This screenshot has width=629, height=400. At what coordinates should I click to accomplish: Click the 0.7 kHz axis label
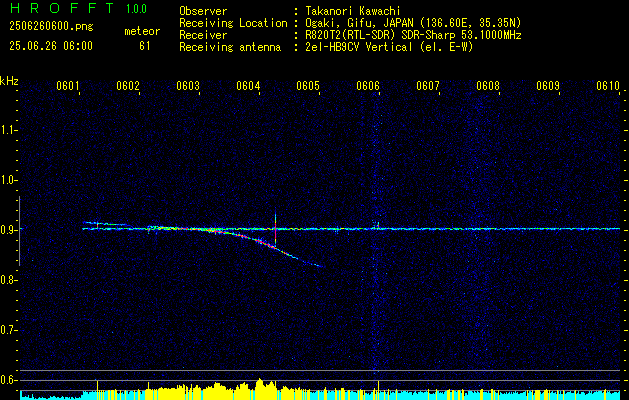(7, 330)
